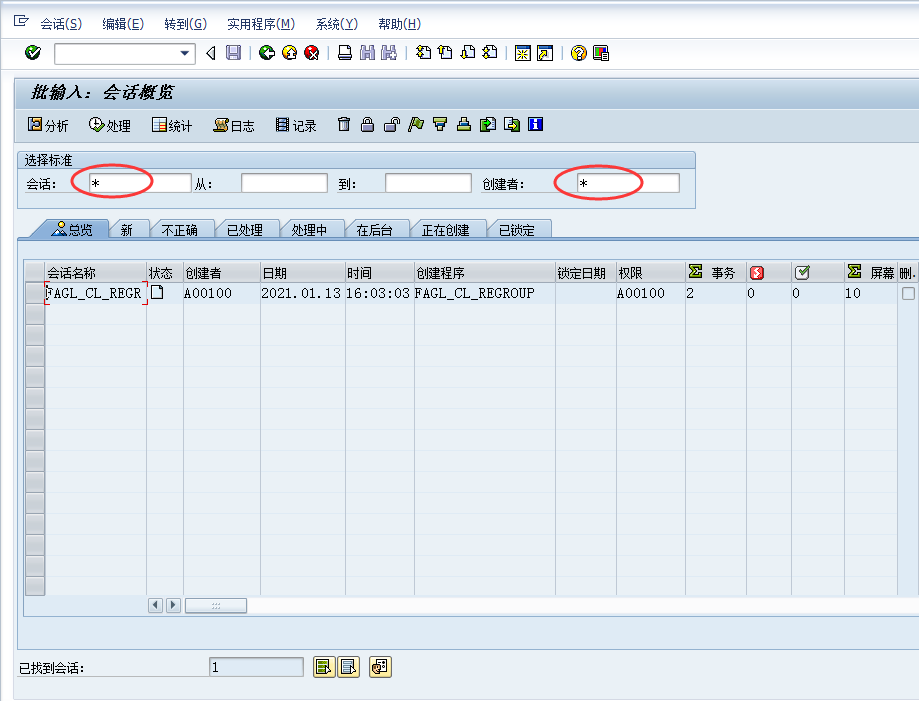The image size is (919, 701).
Task: Click the 处理 button
Action: click(110, 125)
